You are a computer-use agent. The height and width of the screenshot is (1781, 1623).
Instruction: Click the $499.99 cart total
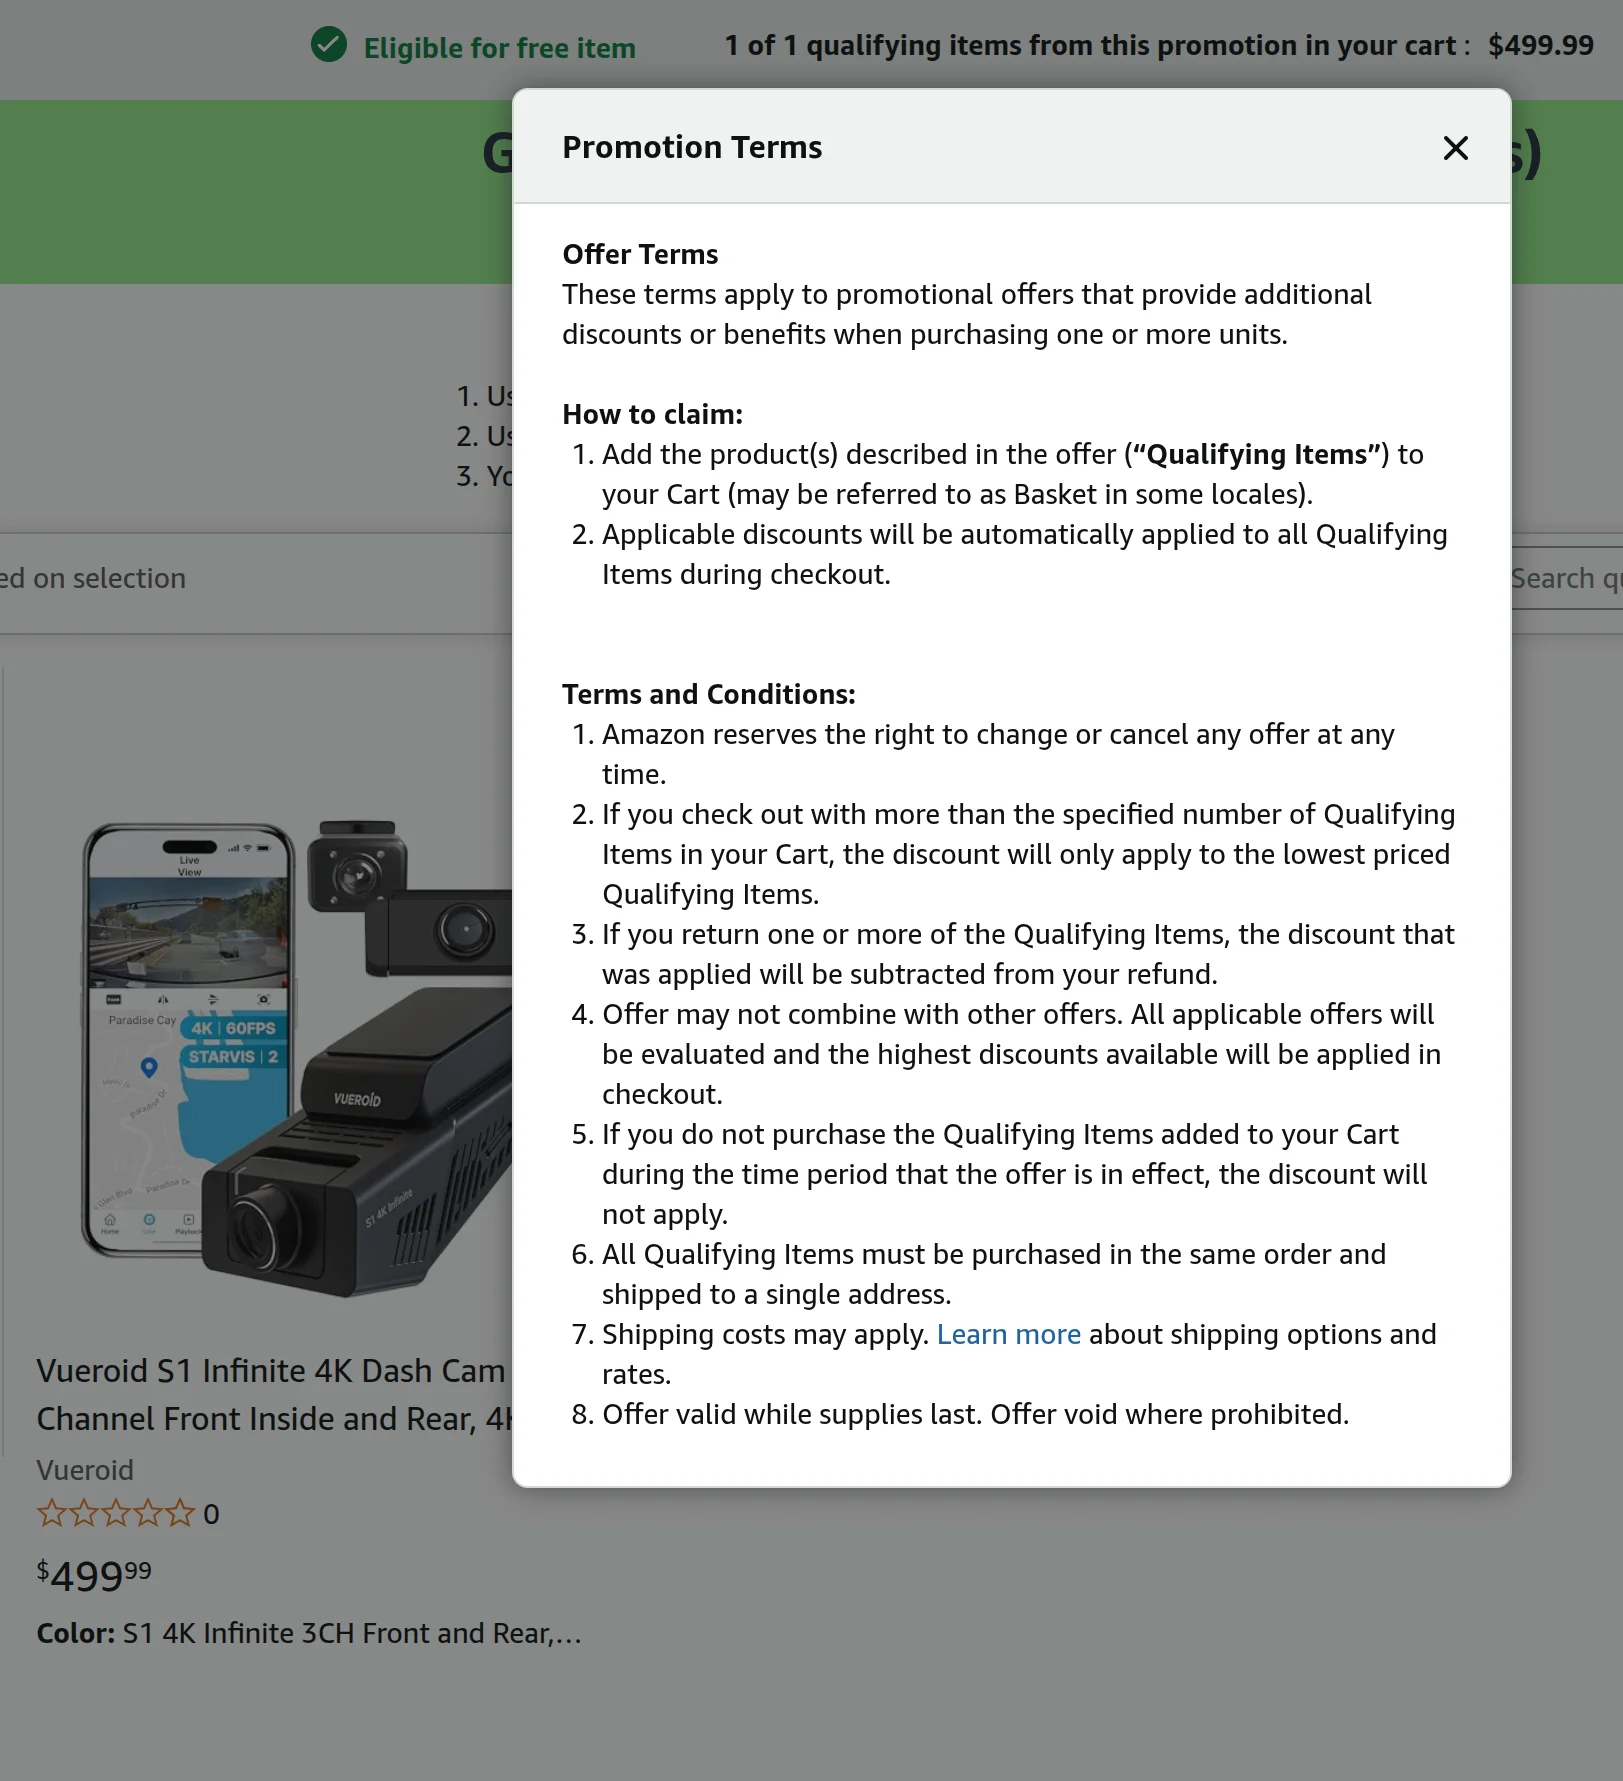[x=1541, y=45]
